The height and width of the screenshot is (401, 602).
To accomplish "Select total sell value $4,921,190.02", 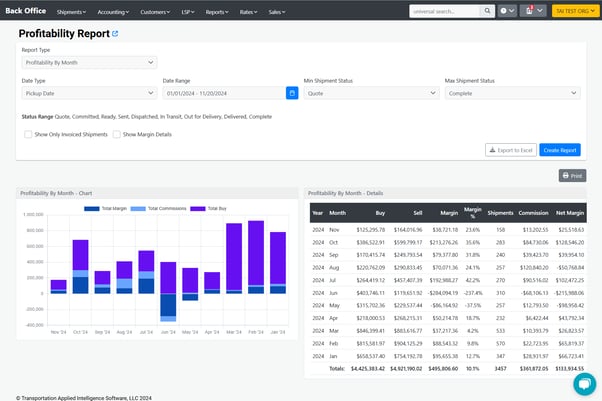I will pos(406,368).
